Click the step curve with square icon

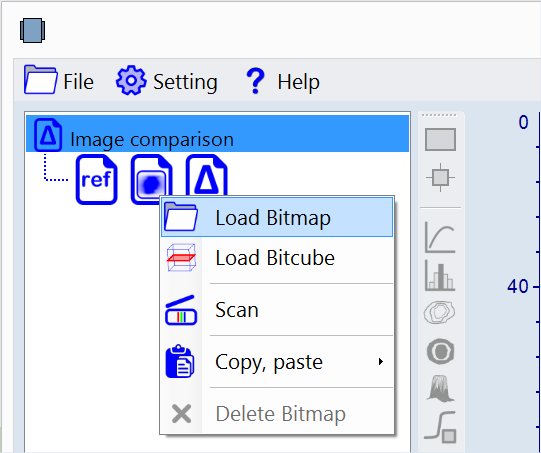[x=440, y=427]
